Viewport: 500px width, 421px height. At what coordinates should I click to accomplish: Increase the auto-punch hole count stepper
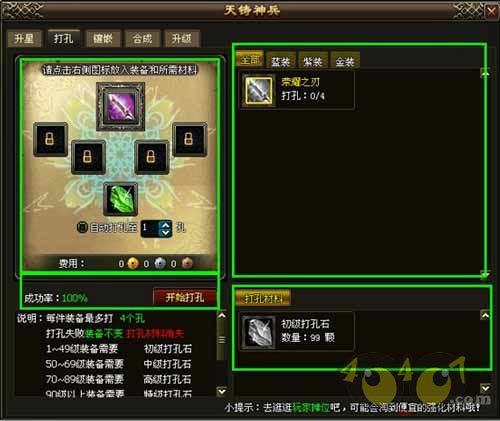pyautogui.click(x=166, y=225)
